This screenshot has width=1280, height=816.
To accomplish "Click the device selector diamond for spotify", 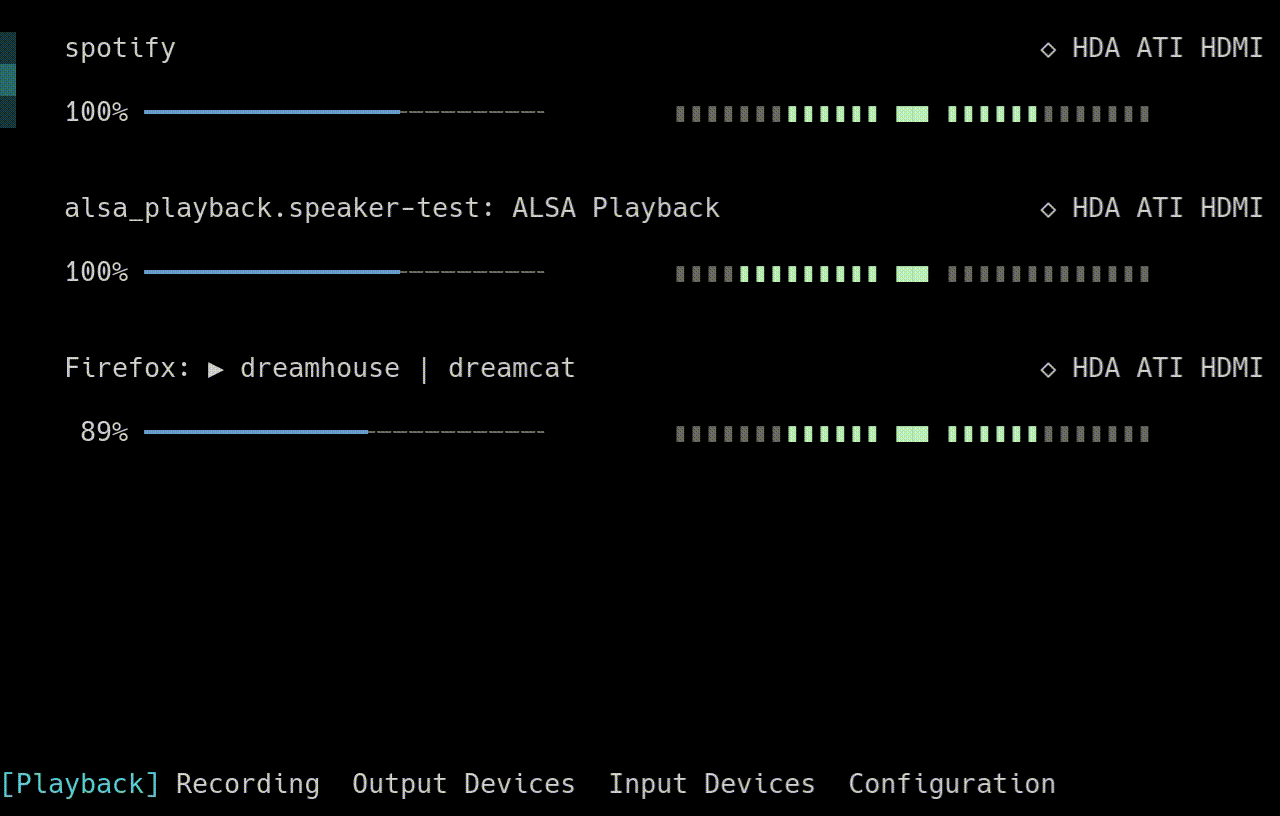I will [1048, 48].
